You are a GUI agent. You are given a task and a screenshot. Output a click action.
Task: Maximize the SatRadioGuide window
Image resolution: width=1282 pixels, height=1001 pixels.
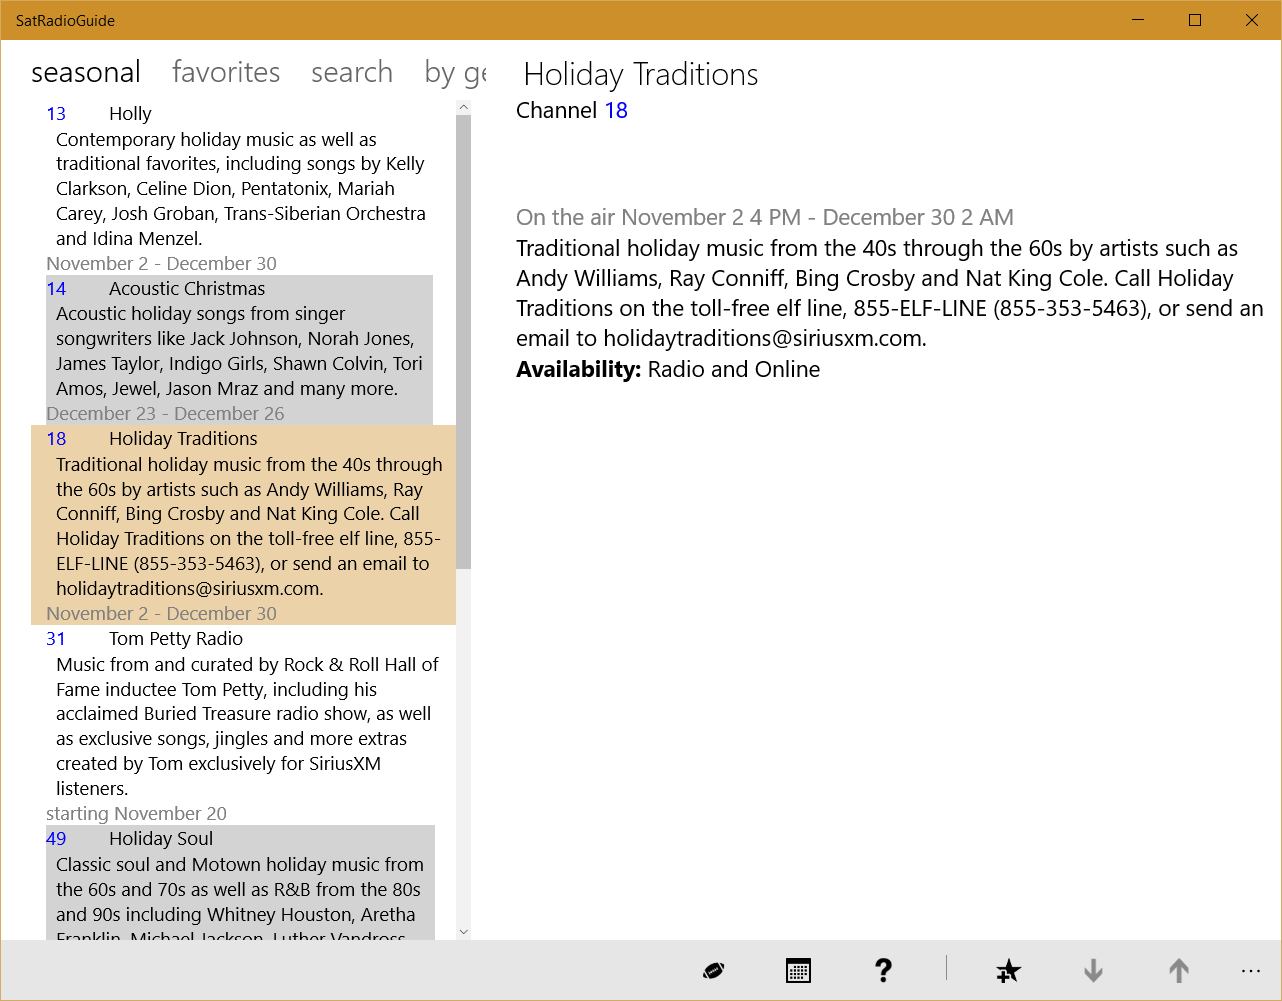(x=1195, y=20)
